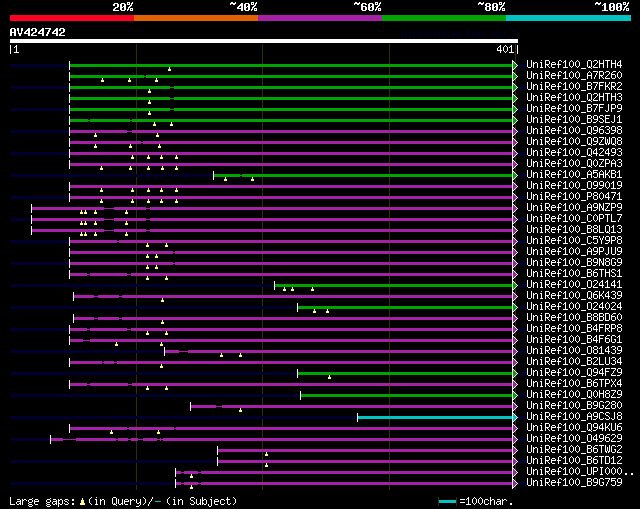Select hit label UniRef100_B8LQ13

point(574,230)
